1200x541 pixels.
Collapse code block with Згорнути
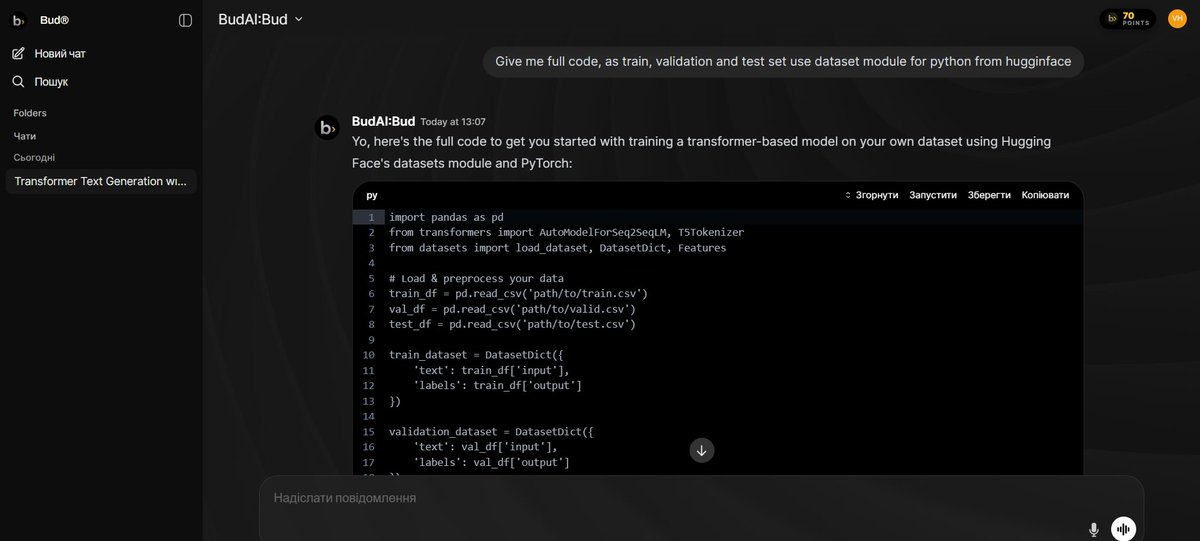click(x=871, y=195)
